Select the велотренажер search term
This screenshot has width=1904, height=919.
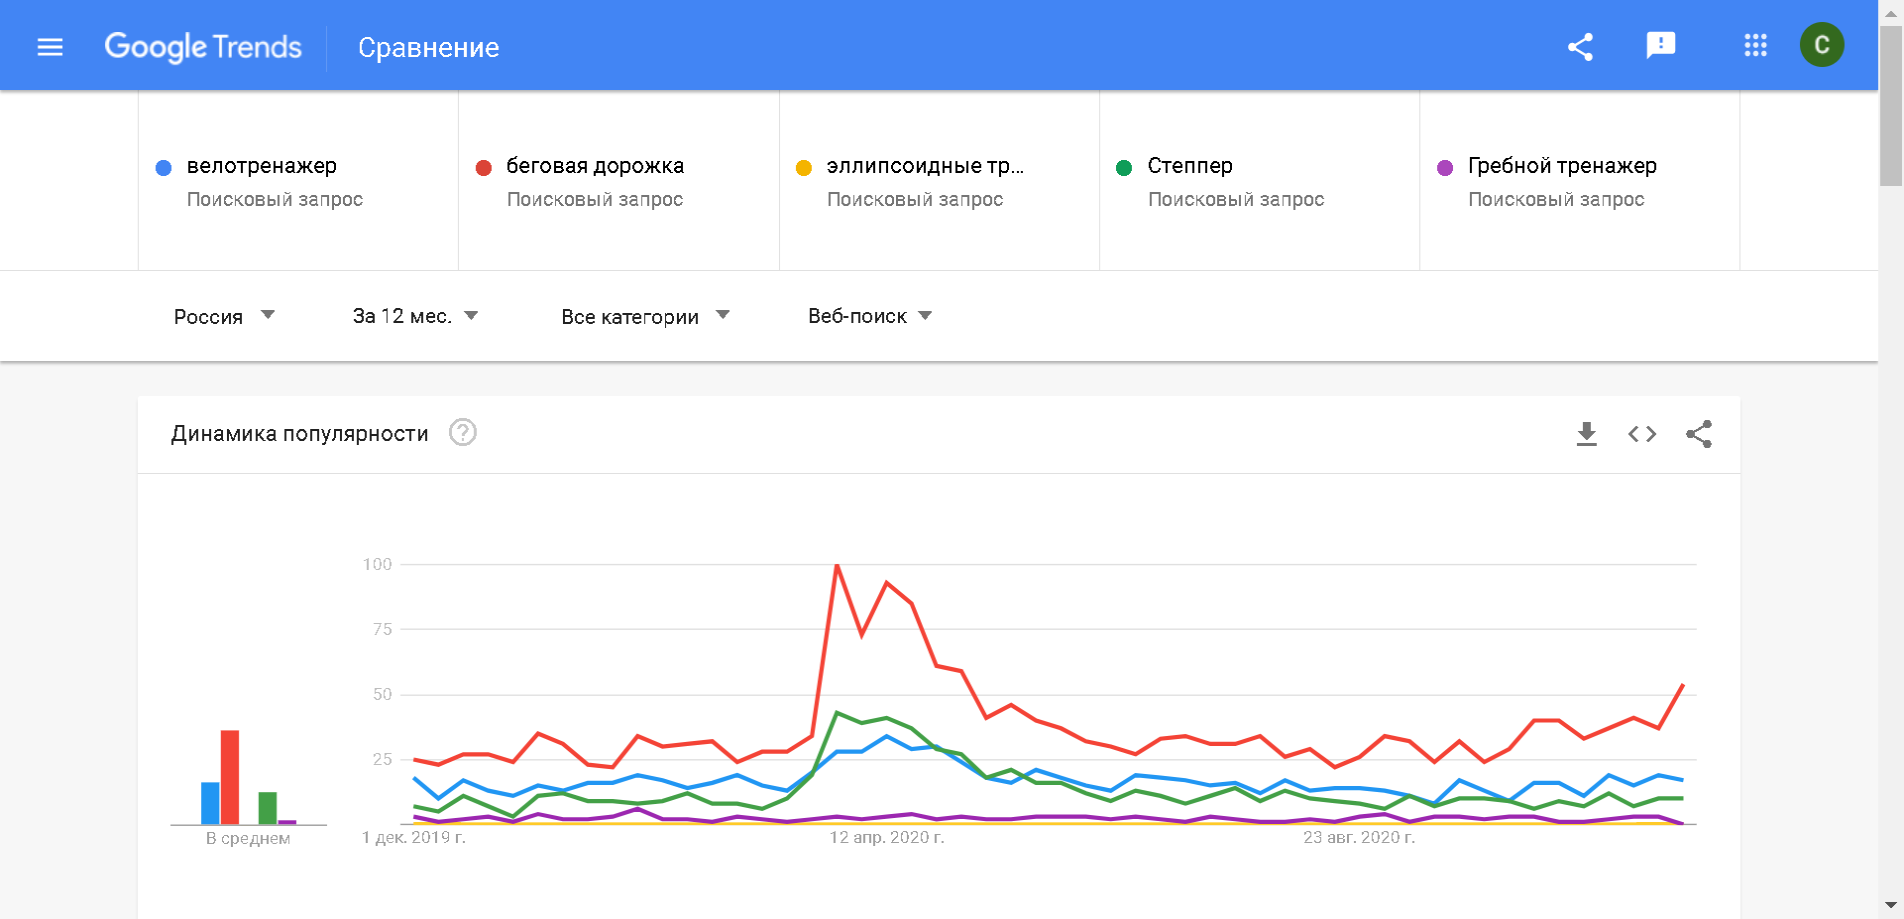(x=262, y=166)
